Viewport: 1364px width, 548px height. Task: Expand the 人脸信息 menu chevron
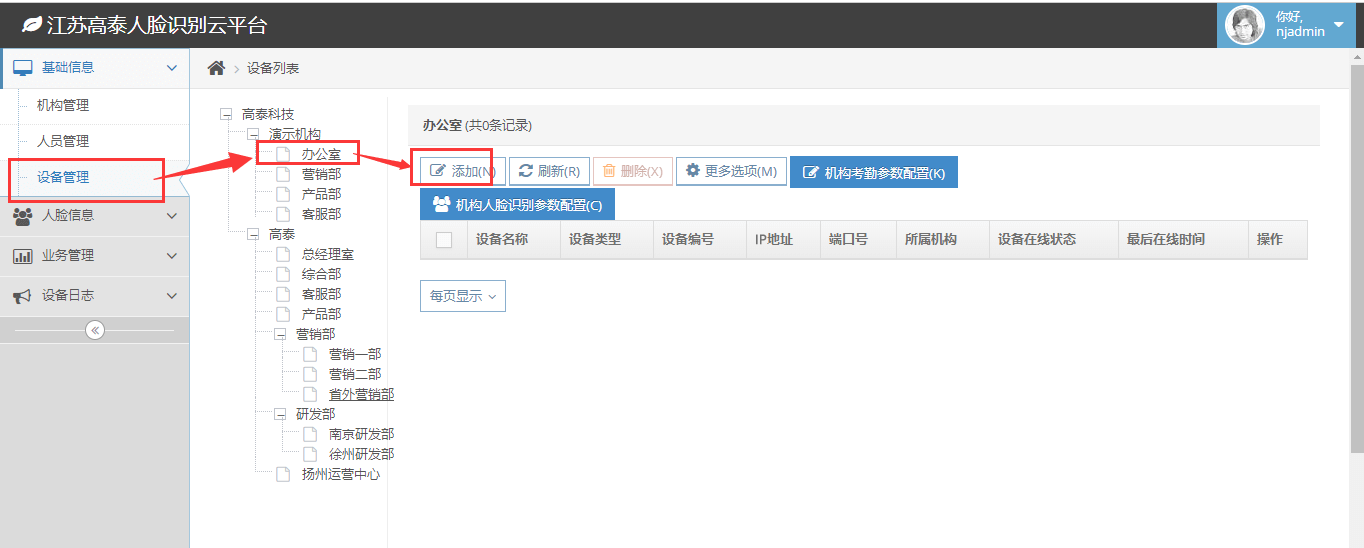pyautogui.click(x=171, y=216)
